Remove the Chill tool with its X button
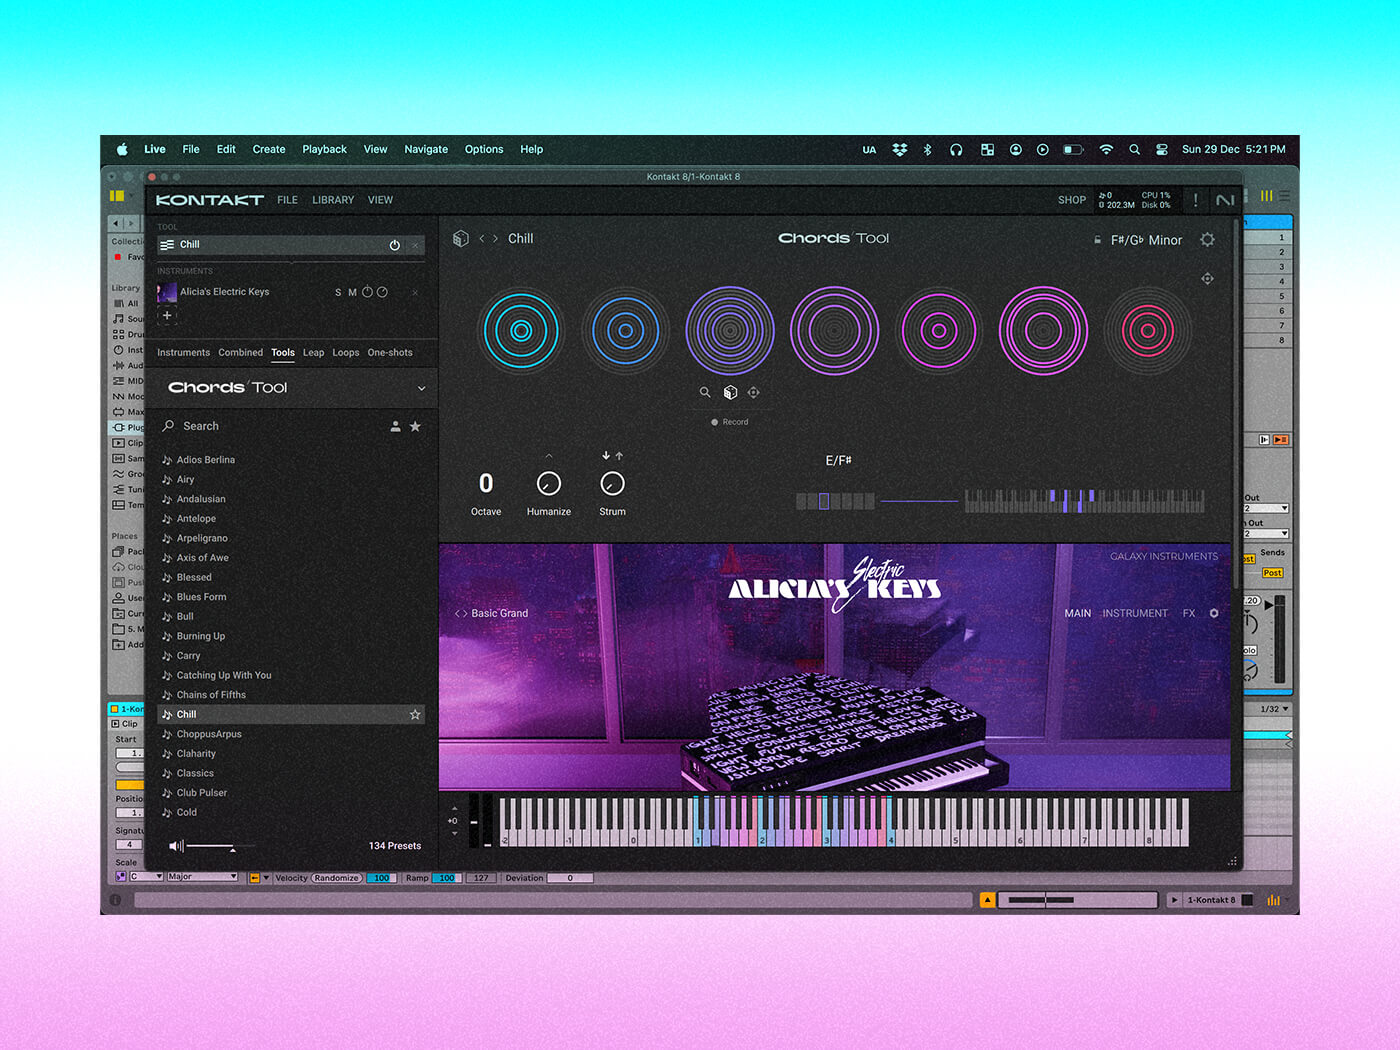Image resolution: width=1400 pixels, height=1050 pixels. tap(415, 245)
